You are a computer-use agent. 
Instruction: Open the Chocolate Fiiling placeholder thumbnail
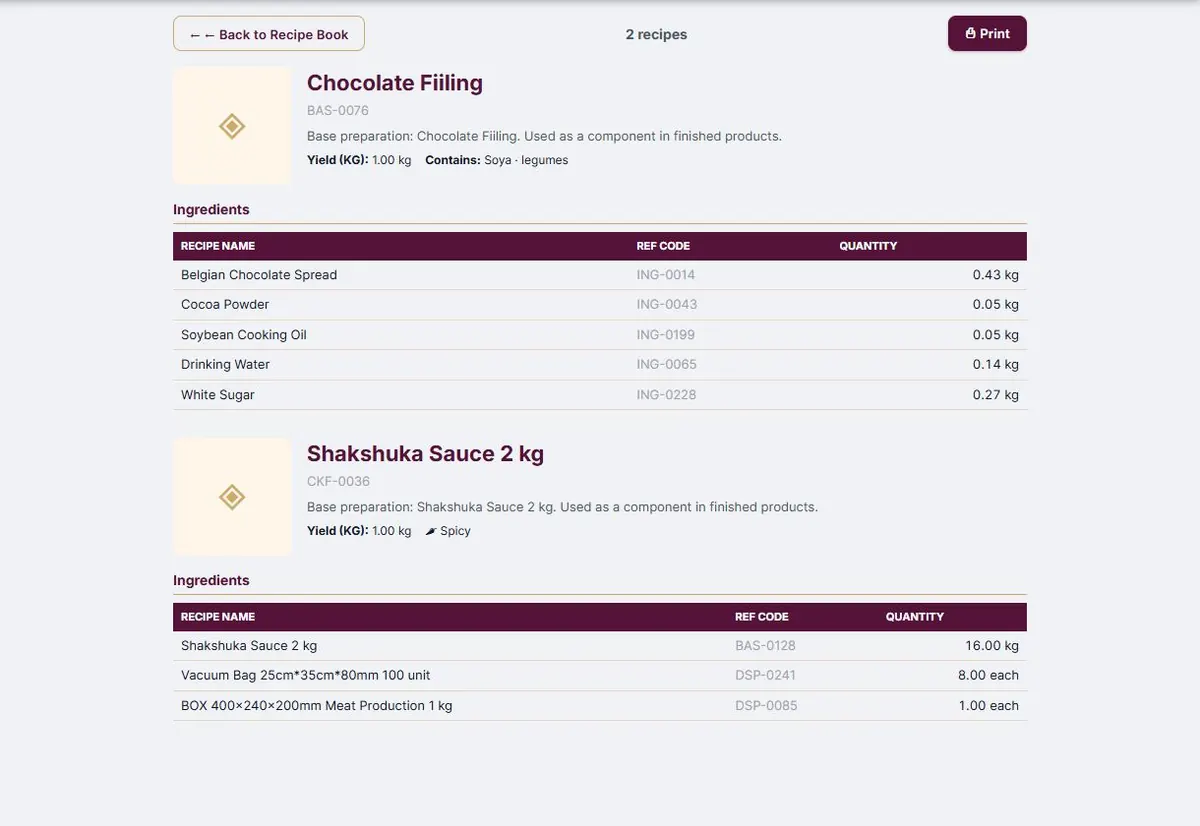click(x=232, y=126)
